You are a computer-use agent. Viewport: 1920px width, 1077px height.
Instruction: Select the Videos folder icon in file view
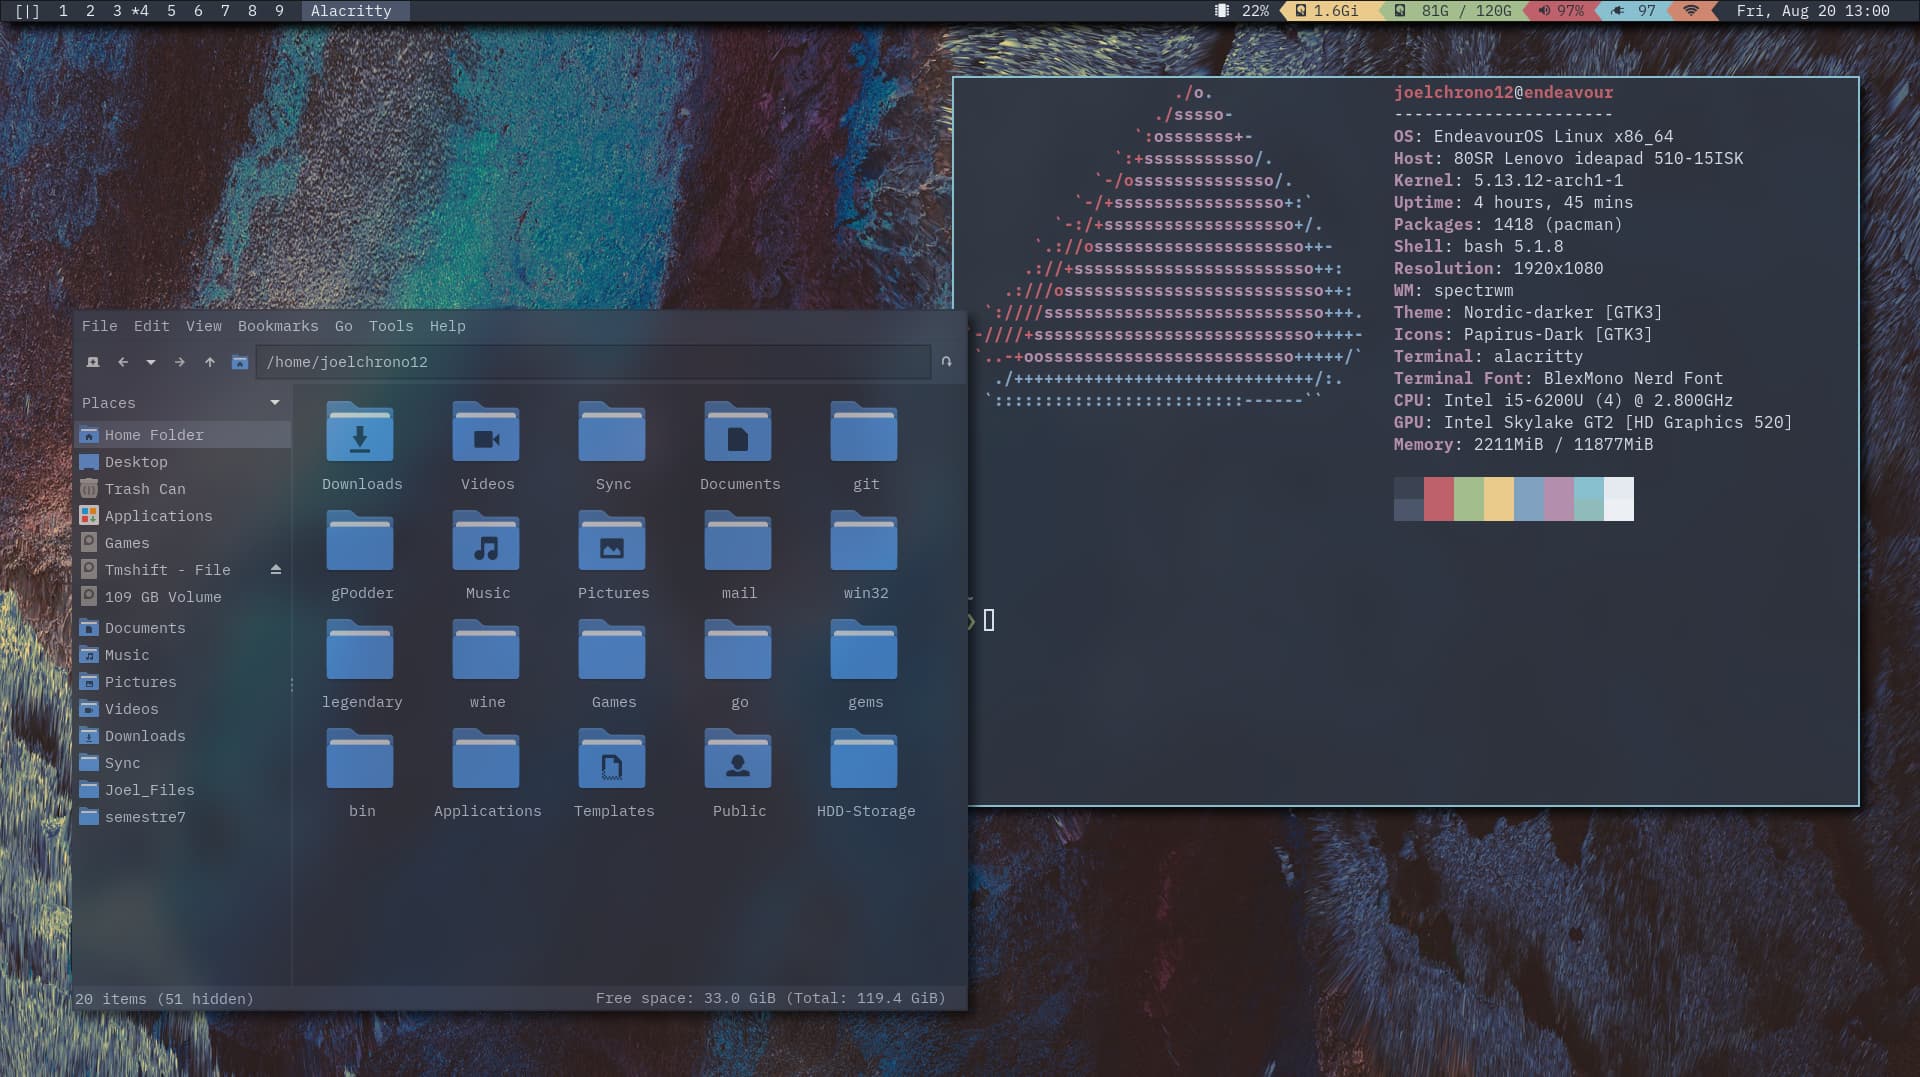click(x=486, y=432)
